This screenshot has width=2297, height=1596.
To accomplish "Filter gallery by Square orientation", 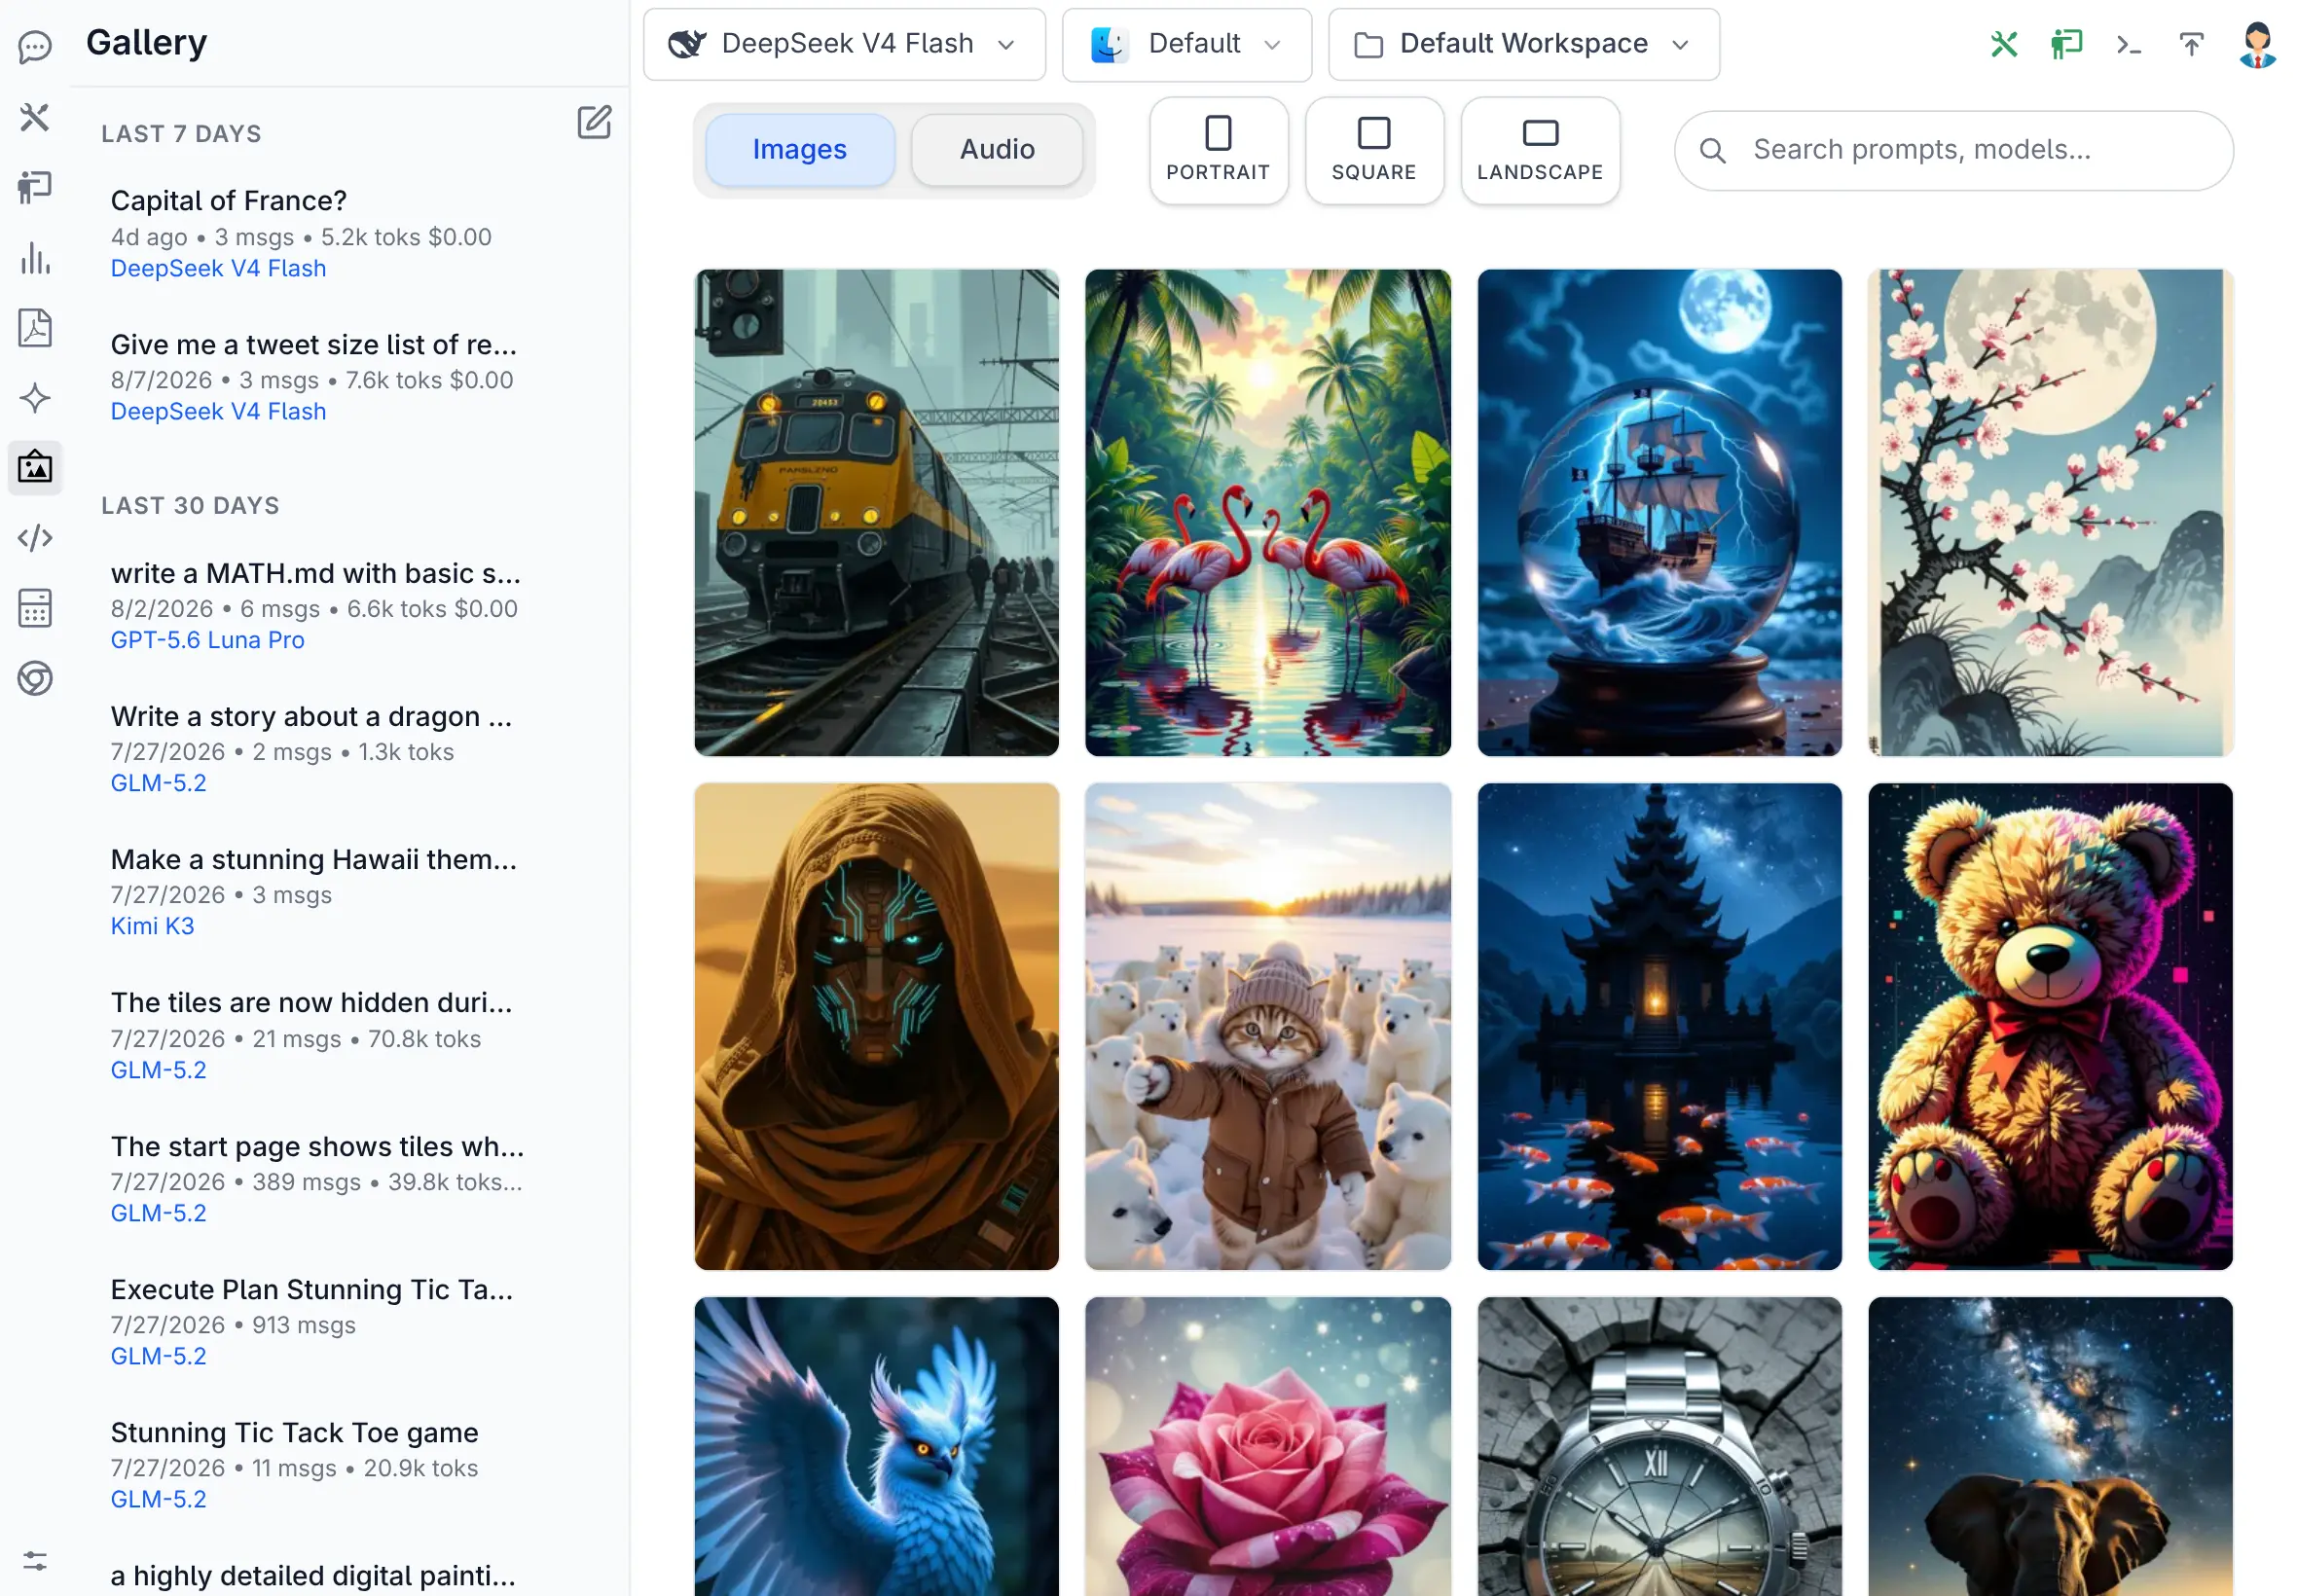I will click(x=1373, y=151).
